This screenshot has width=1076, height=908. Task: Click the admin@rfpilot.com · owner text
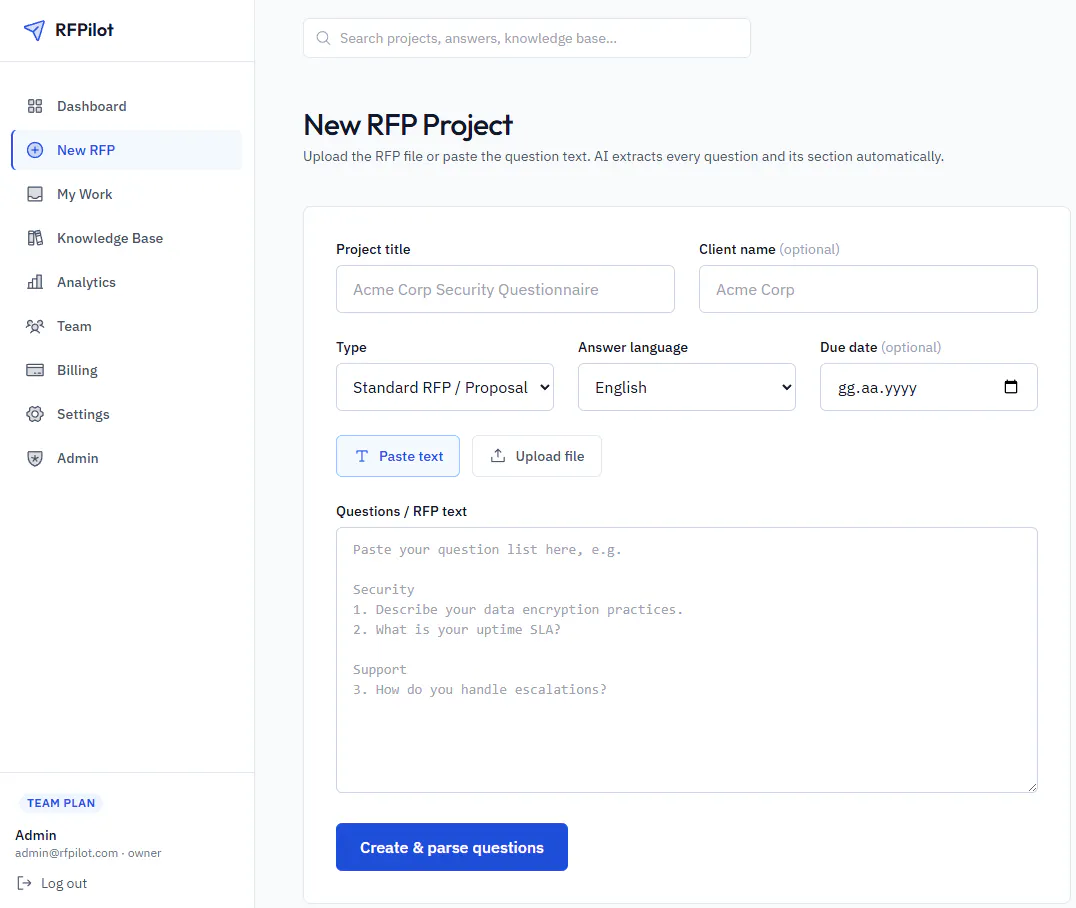88,853
